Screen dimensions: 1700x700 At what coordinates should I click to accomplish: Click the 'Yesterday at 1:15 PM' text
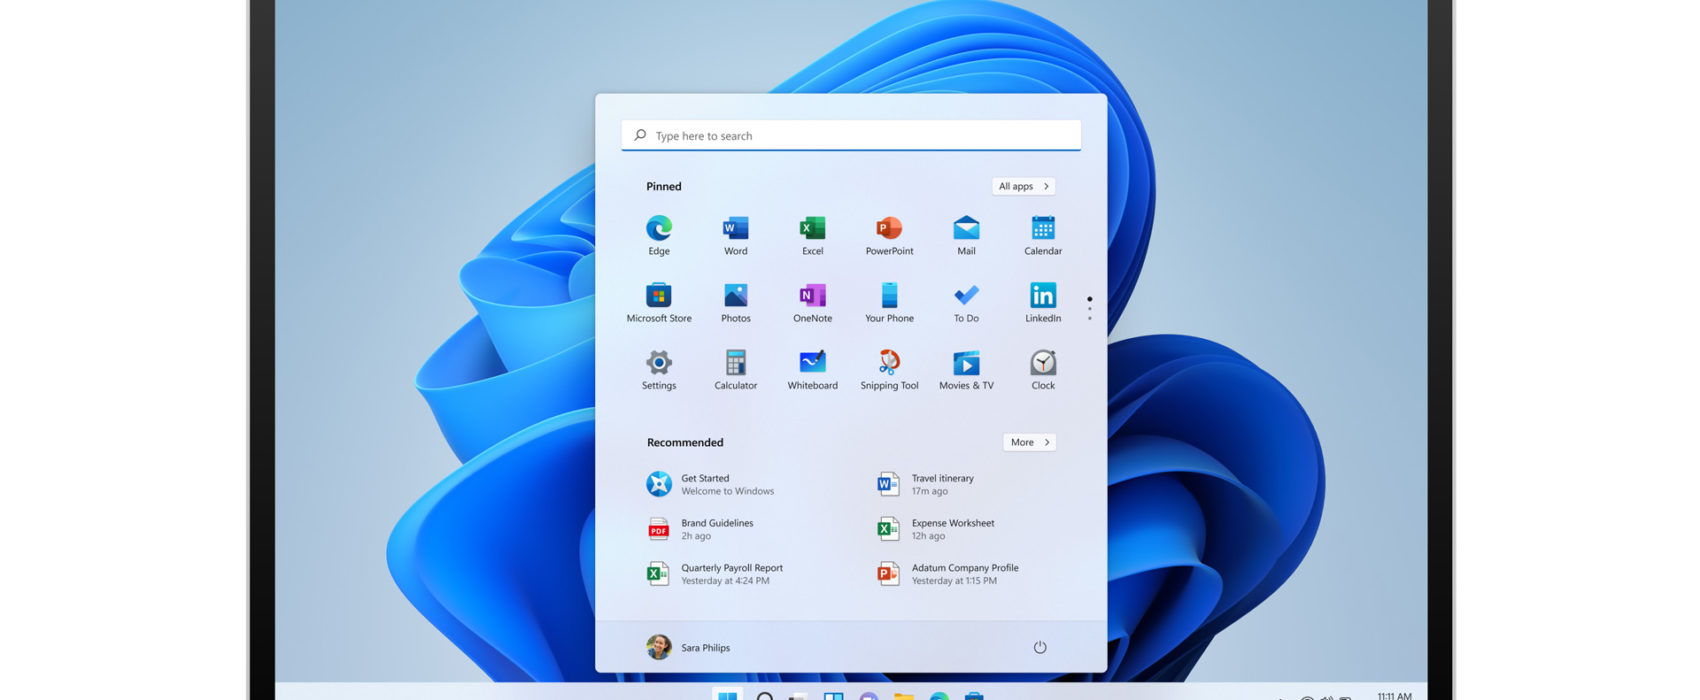[x=954, y=581]
